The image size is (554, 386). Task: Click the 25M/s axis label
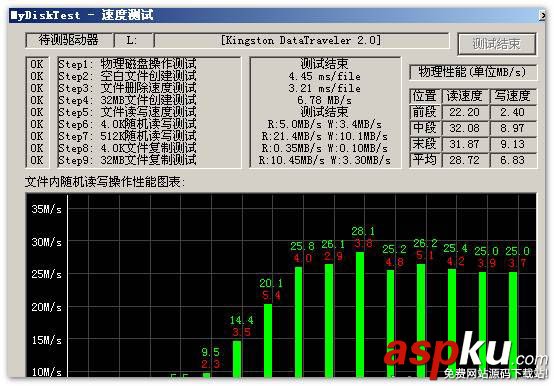pyautogui.click(x=46, y=274)
